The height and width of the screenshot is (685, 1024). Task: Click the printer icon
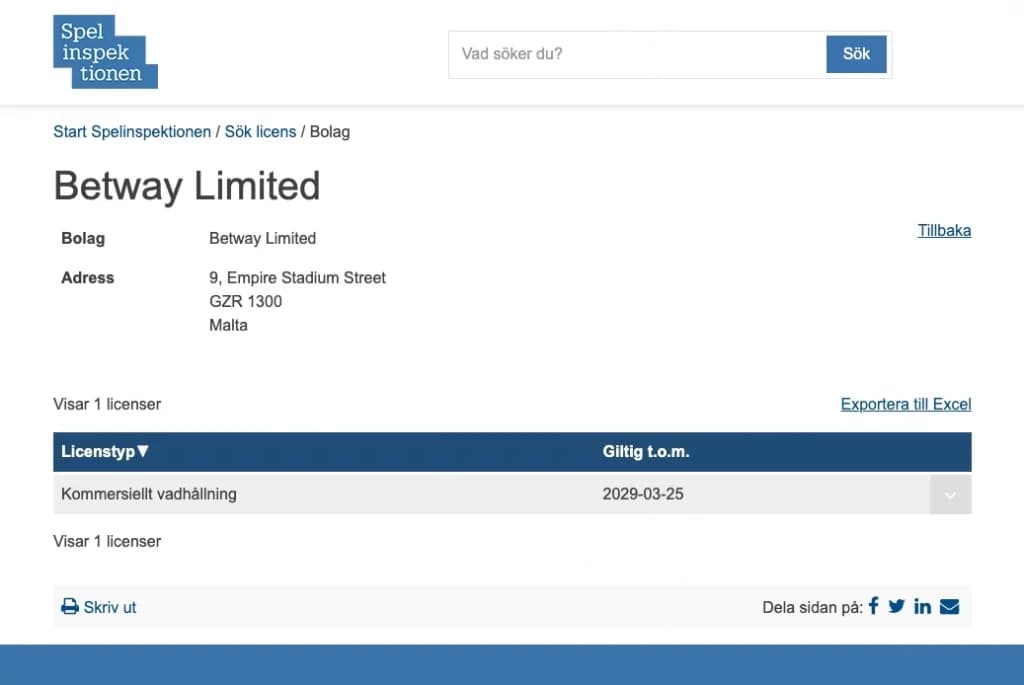70,607
